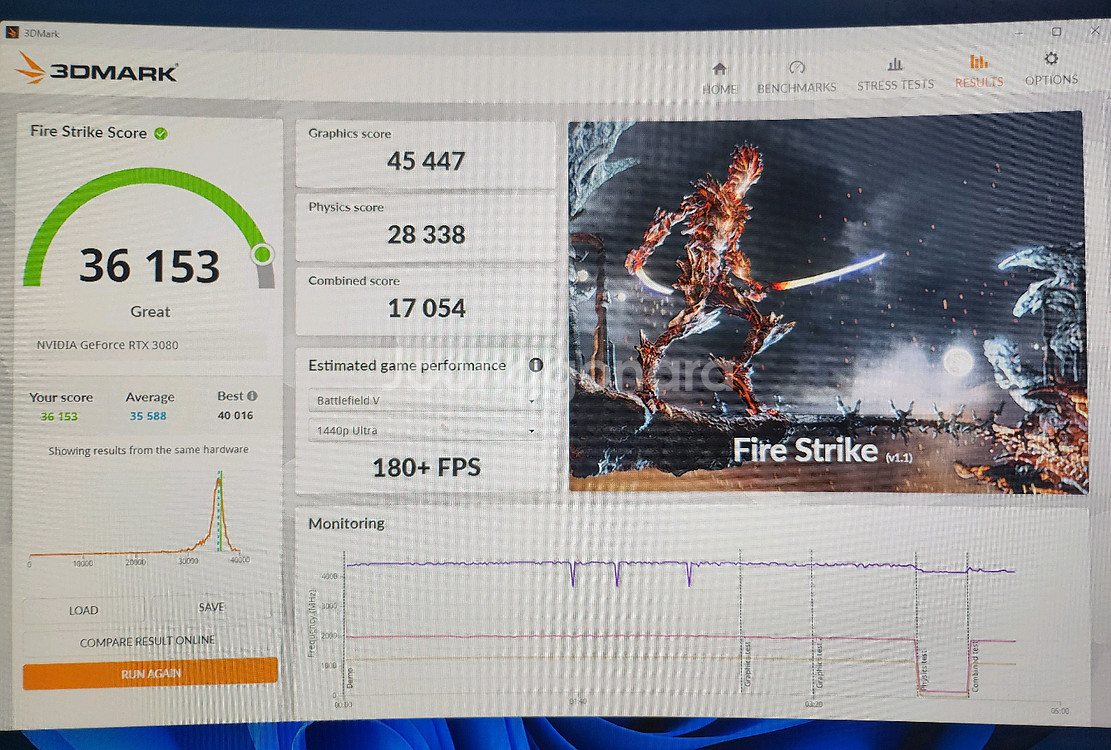Click the NVIDIA GeForce RTX 3080 label
The width and height of the screenshot is (1111, 750).
click(108, 345)
